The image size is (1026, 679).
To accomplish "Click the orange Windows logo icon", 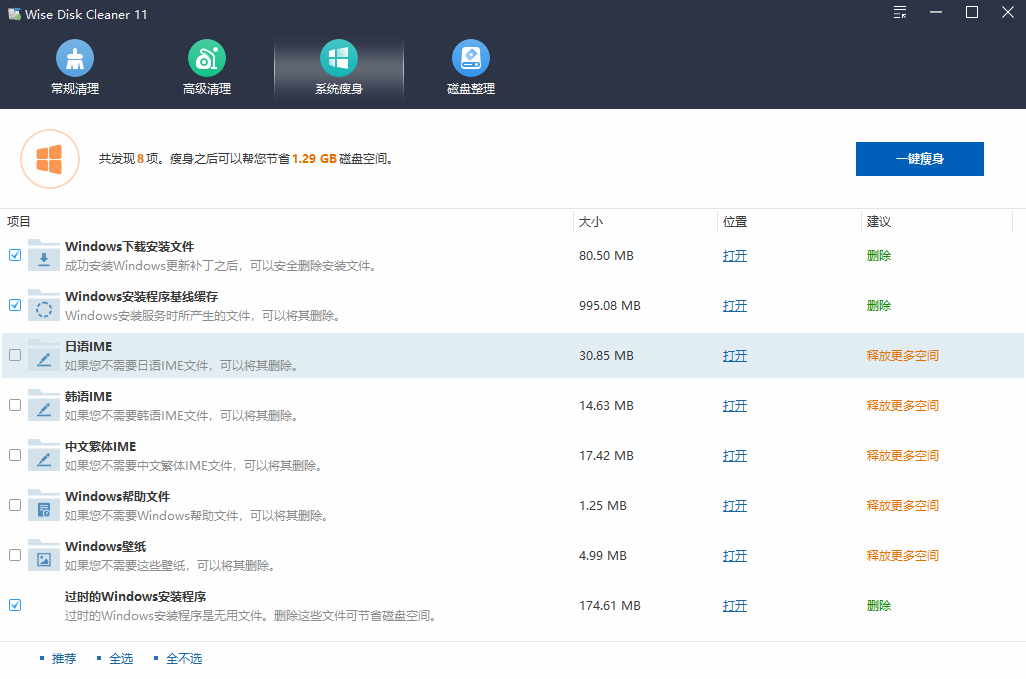I will point(50,159).
